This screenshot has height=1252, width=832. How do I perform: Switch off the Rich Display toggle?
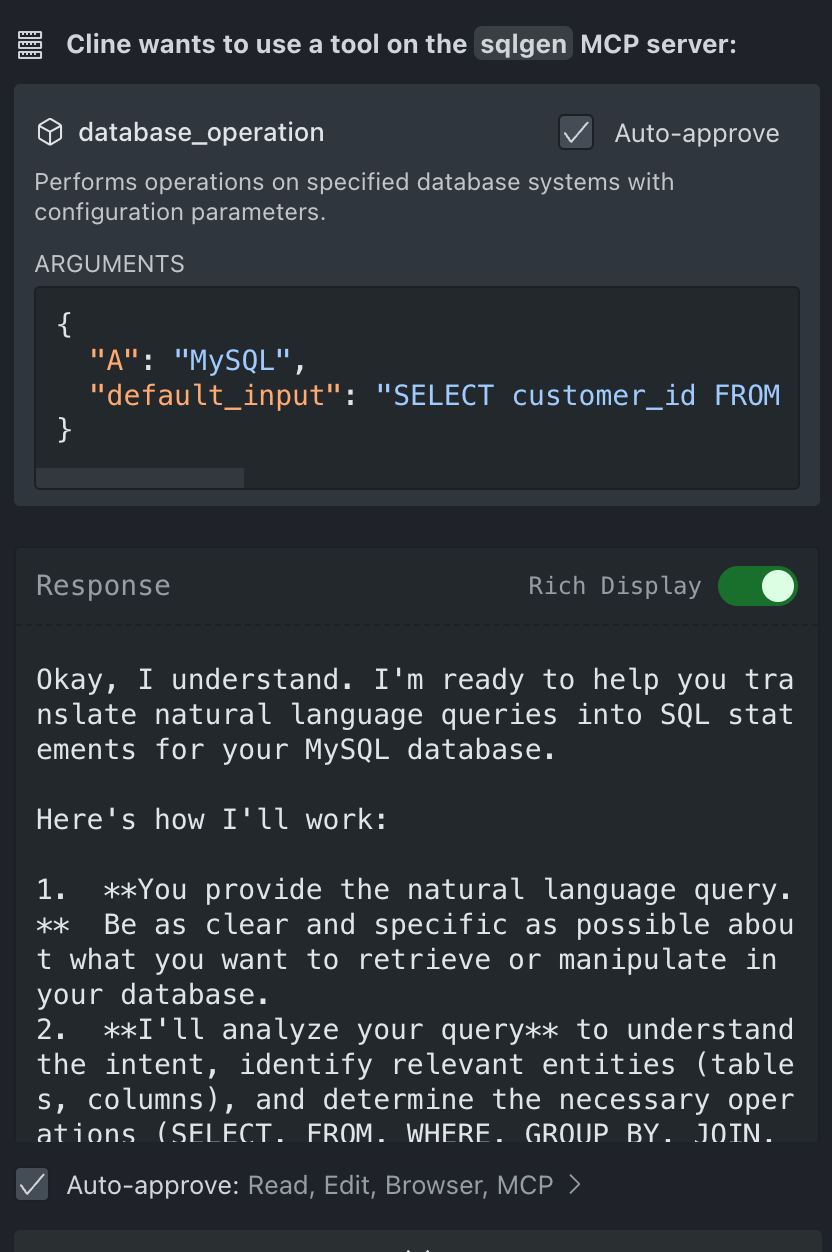point(757,586)
